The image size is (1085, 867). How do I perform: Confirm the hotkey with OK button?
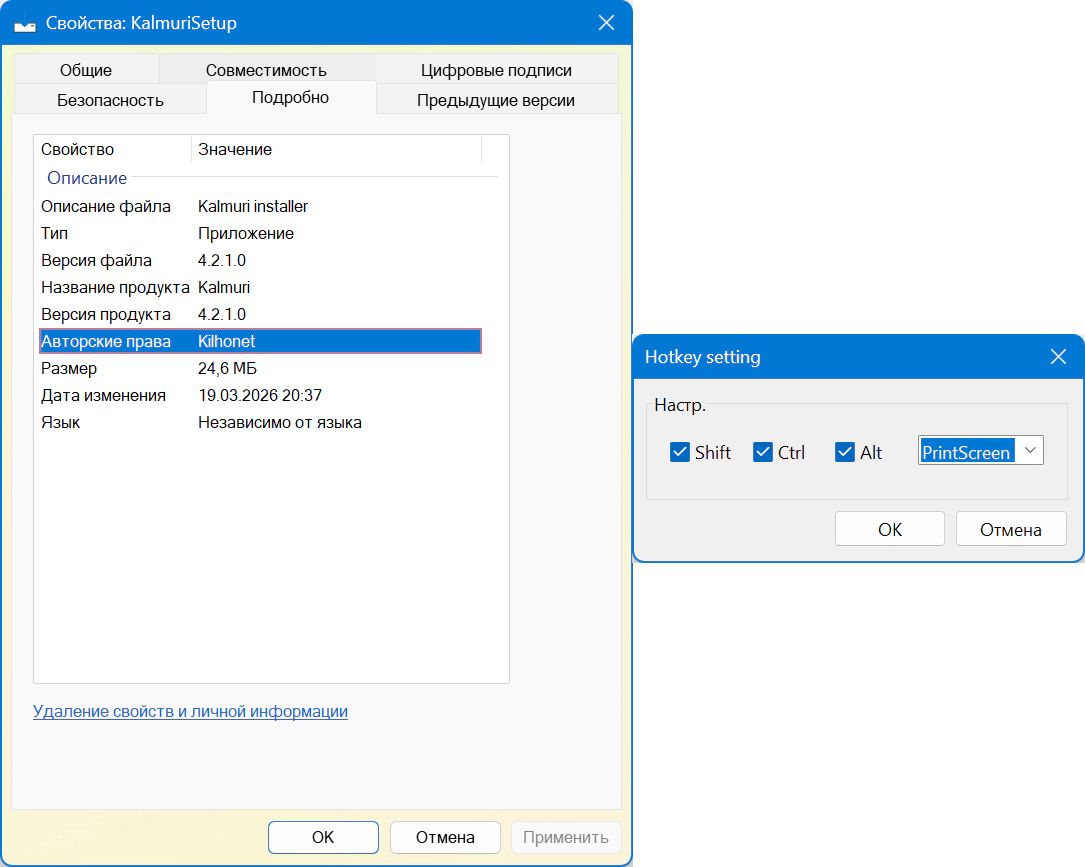coord(889,530)
